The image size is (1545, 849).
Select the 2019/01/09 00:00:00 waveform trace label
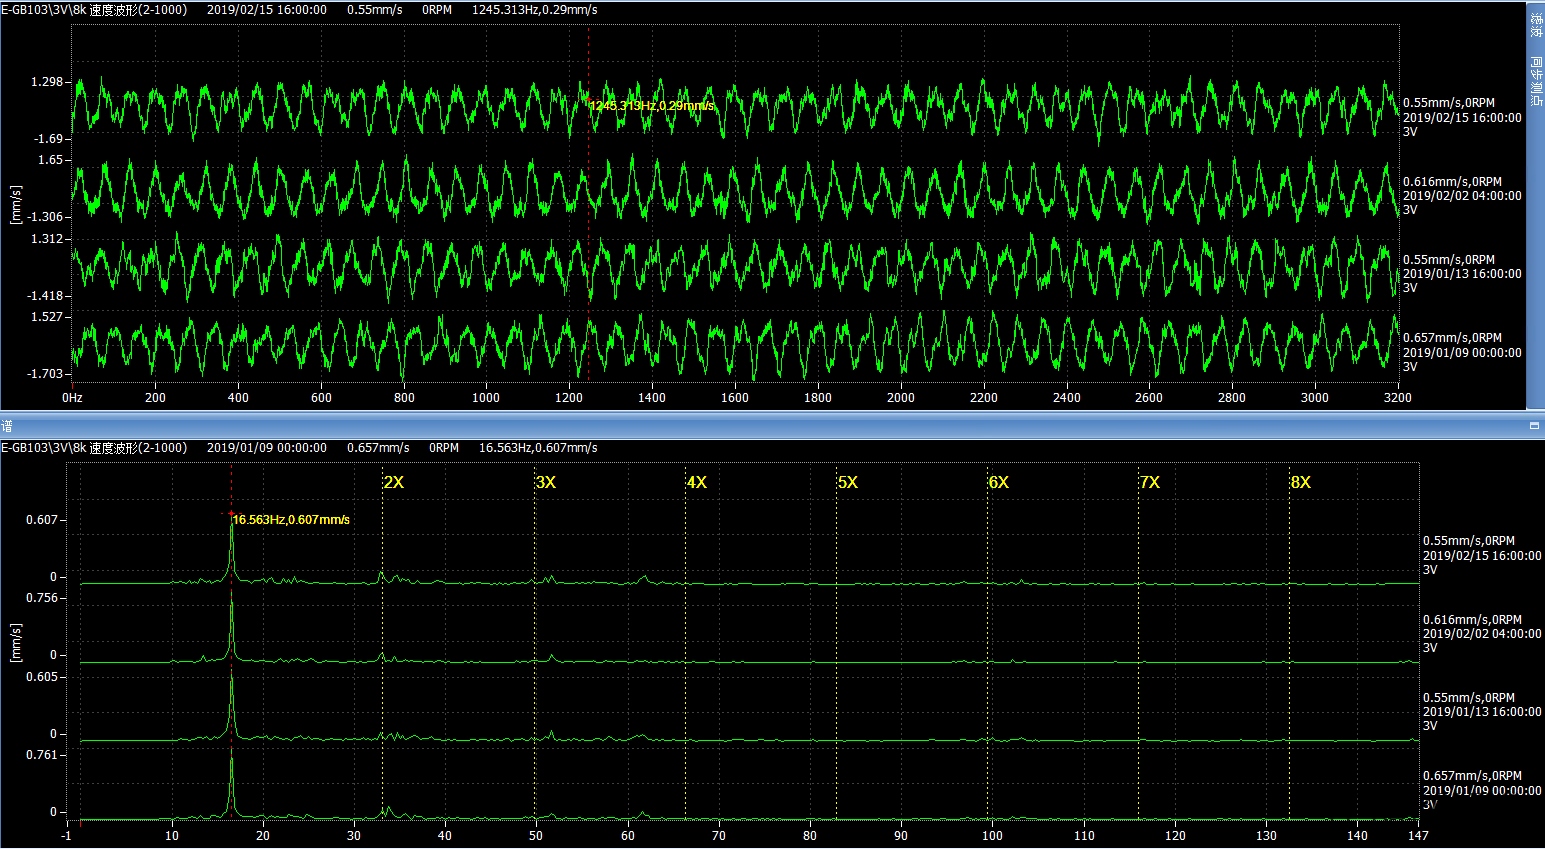[x=1462, y=352]
